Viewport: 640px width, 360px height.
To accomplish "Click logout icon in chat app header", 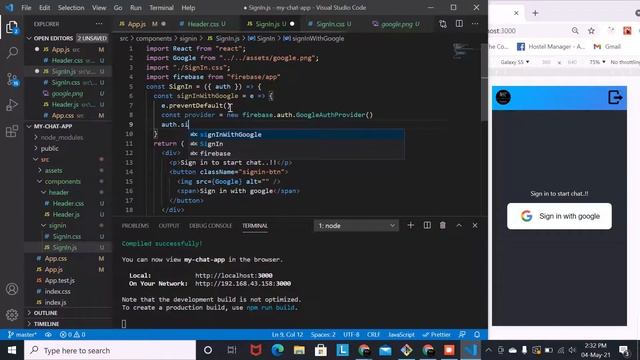I will point(615,97).
